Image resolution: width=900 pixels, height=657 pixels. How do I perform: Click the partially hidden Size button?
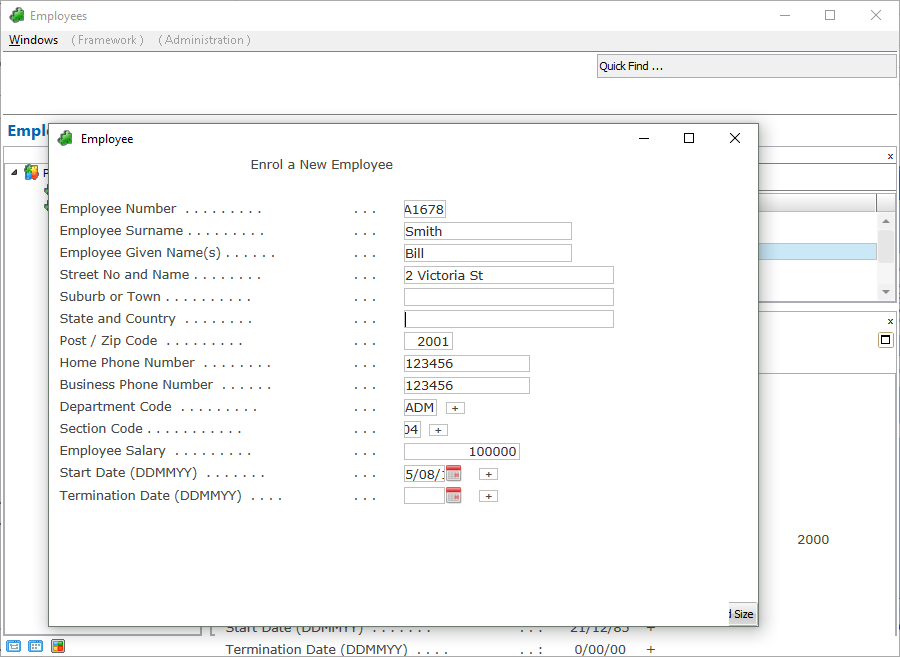click(x=743, y=614)
